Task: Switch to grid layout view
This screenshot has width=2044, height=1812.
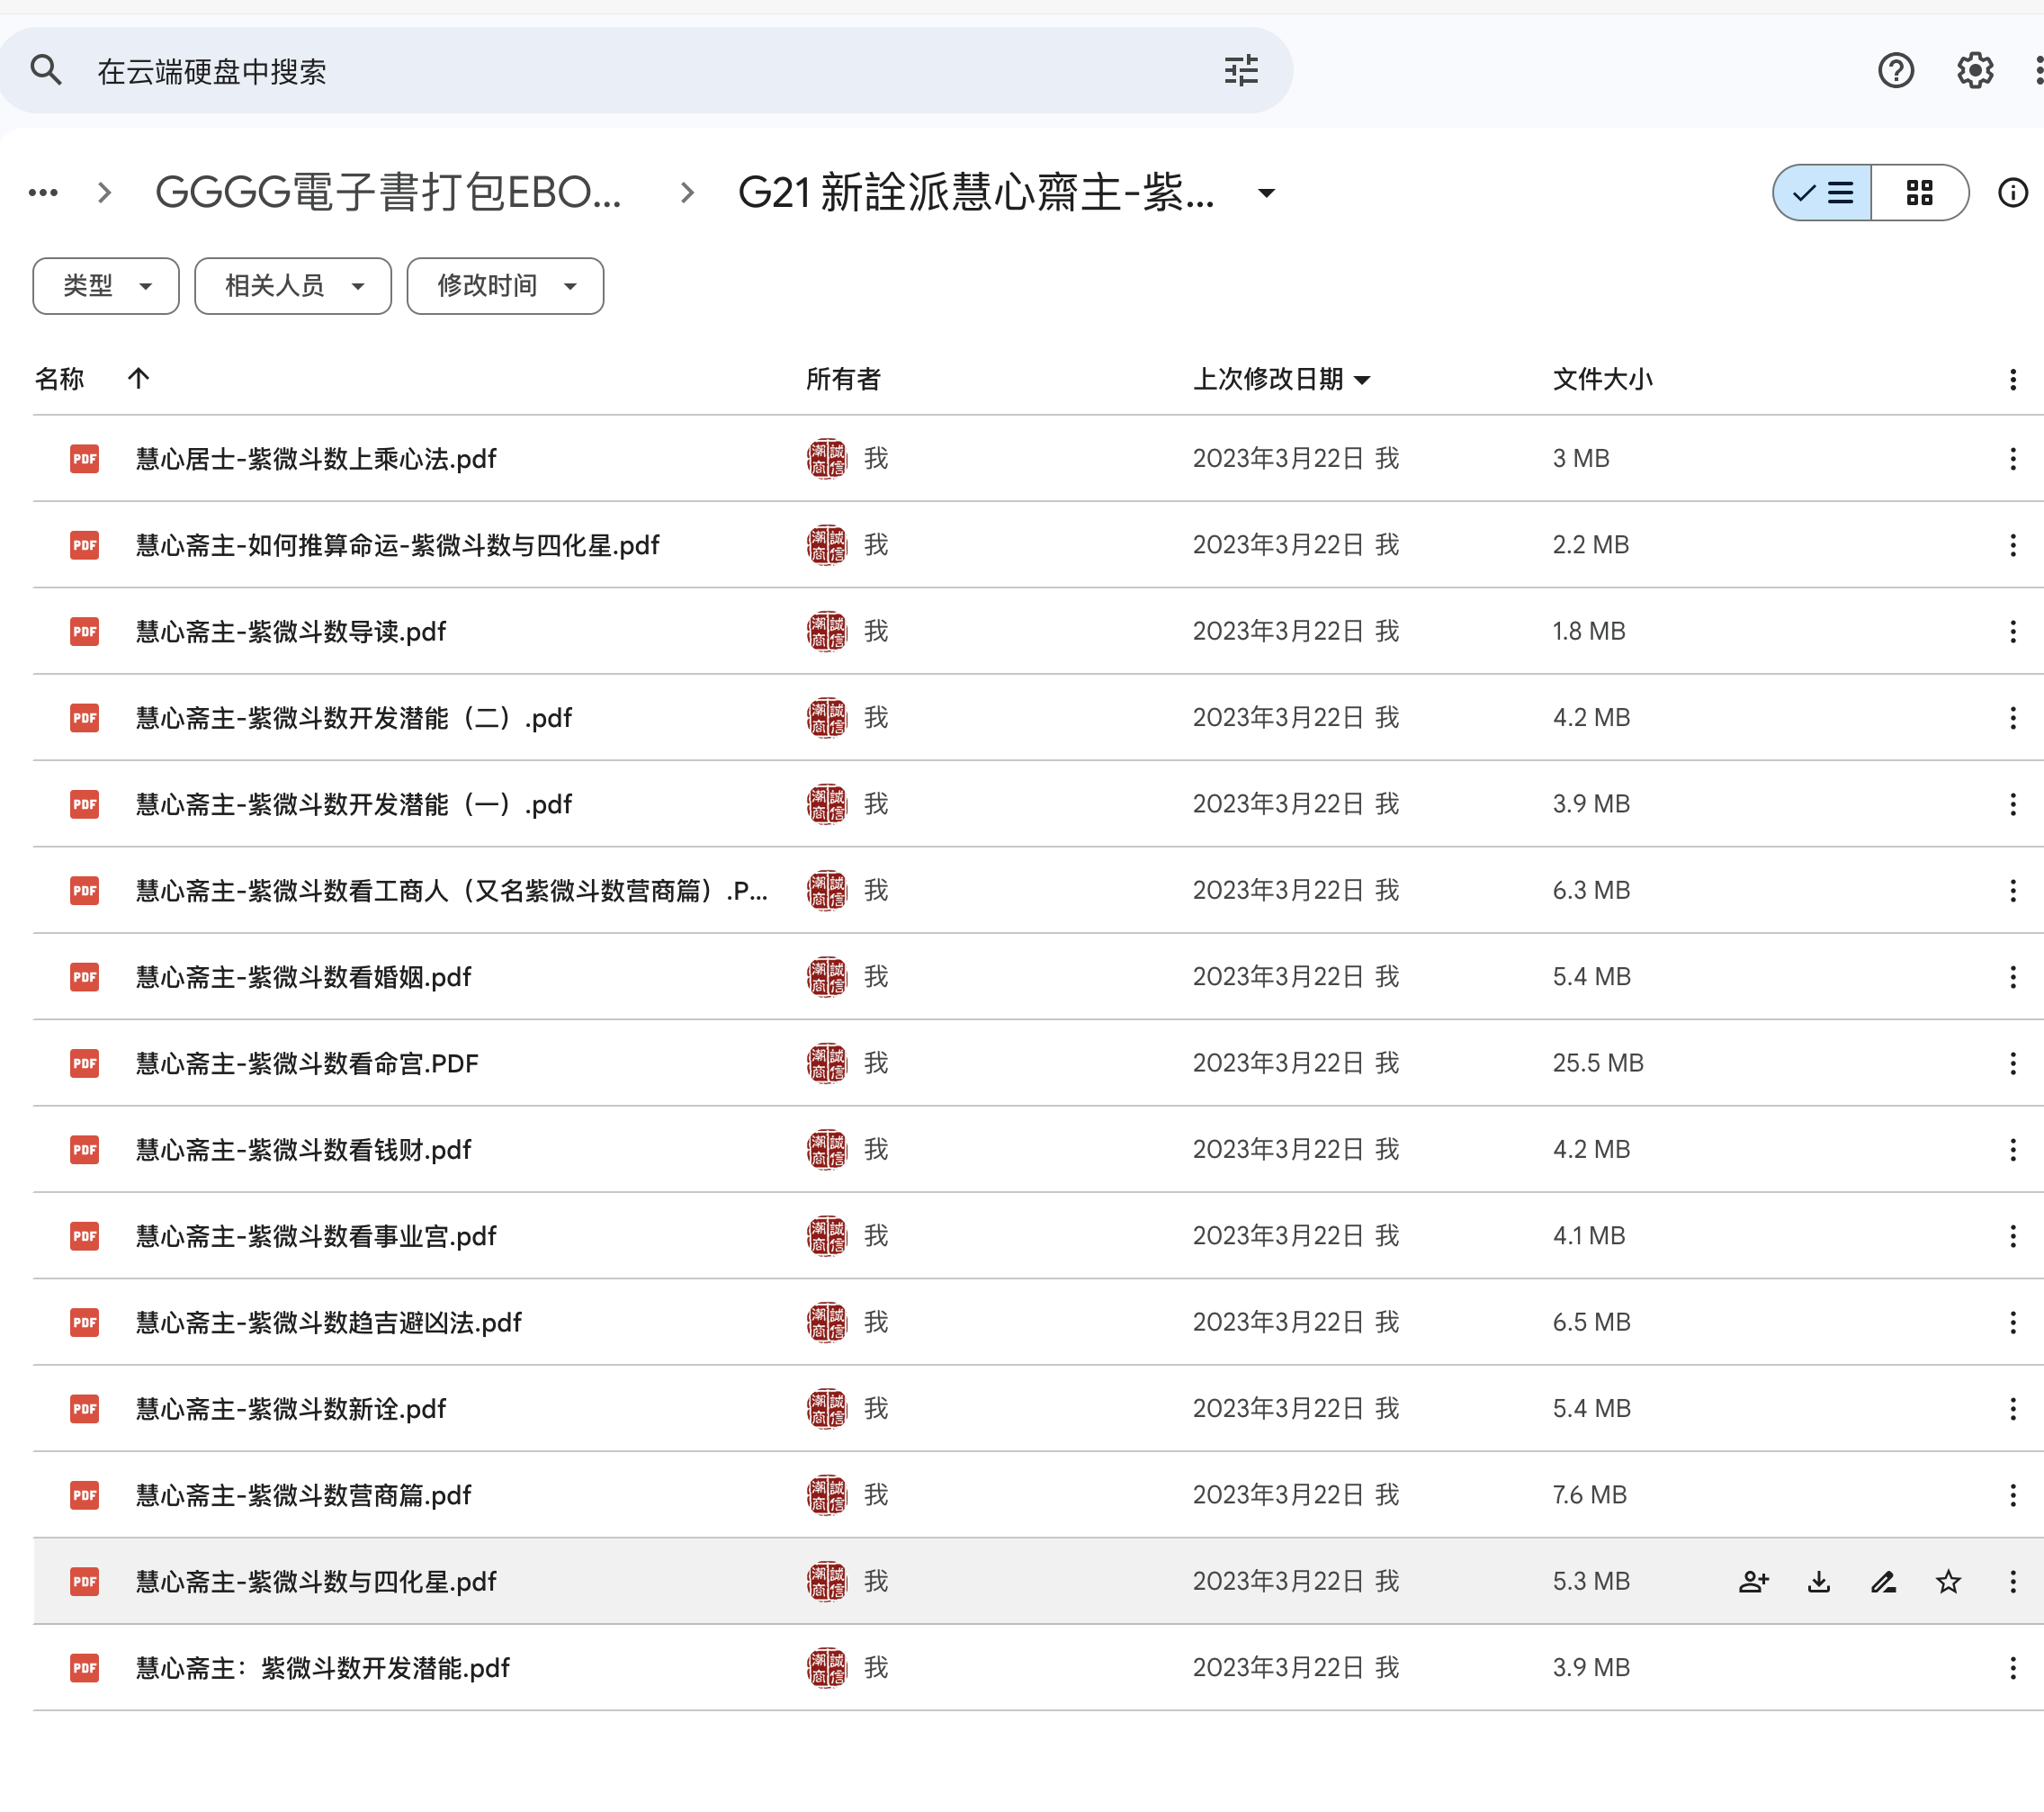Action: (x=1919, y=193)
